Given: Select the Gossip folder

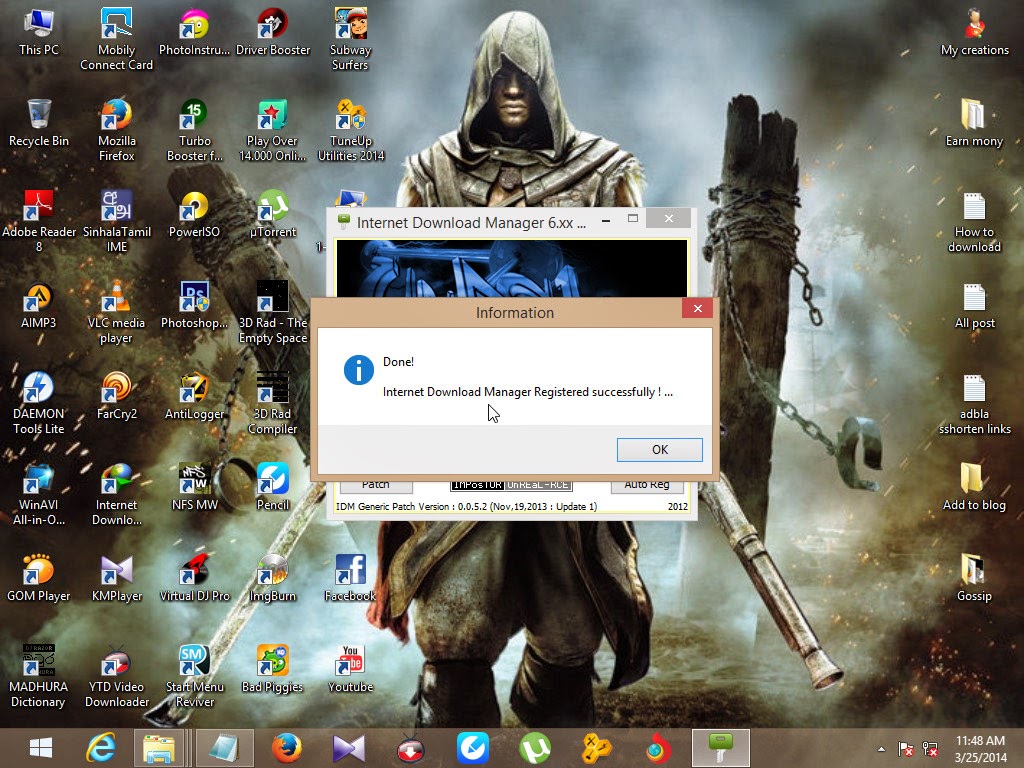Looking at the screenshot, I should pyautogui.click(x=974, y=577).
